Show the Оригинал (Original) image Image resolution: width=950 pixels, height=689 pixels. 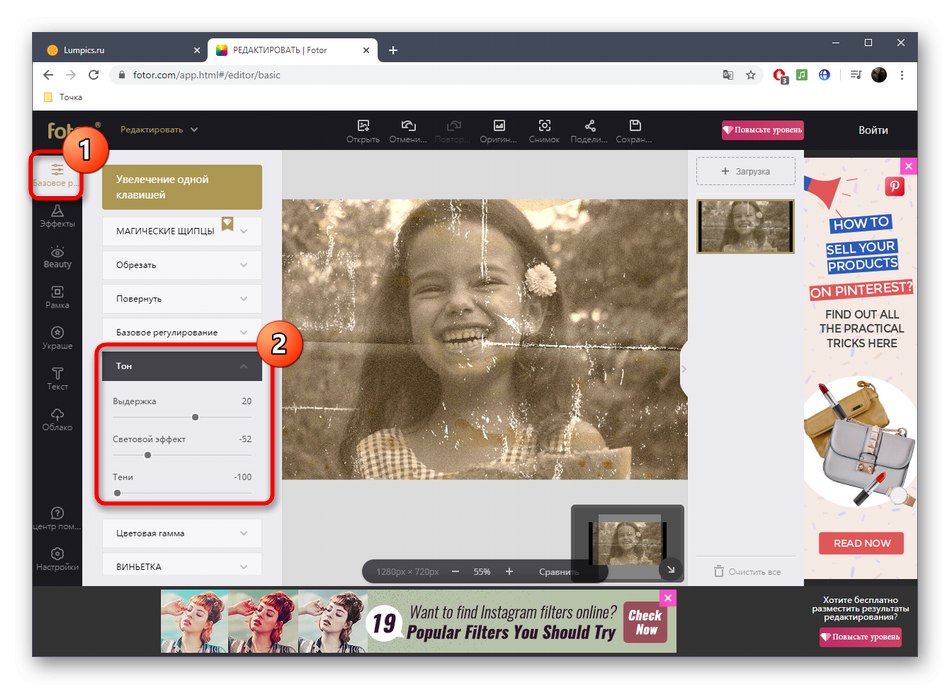499,131
